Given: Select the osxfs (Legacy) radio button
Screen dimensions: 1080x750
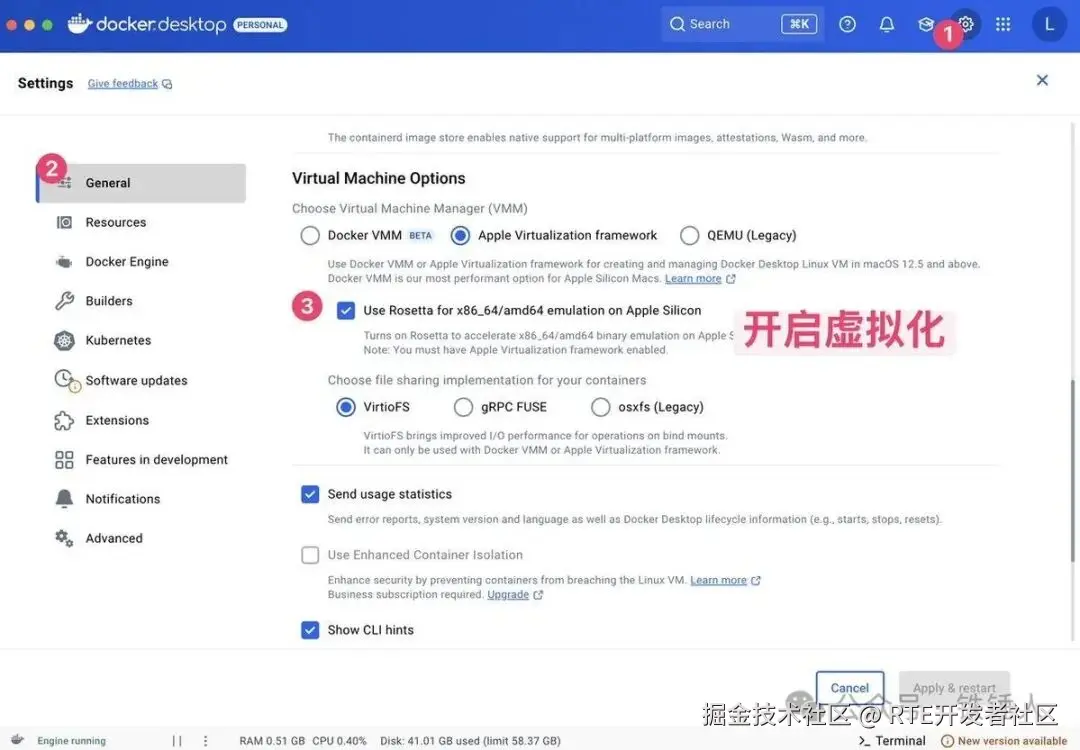Looking at the screenshot, I should pyautogui.click(x=601, y=407).
